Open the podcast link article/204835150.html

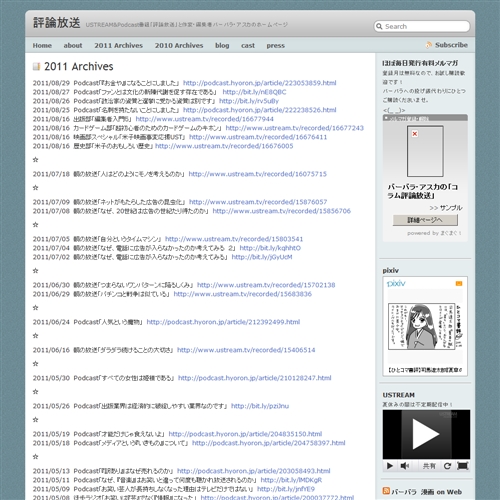245,434
